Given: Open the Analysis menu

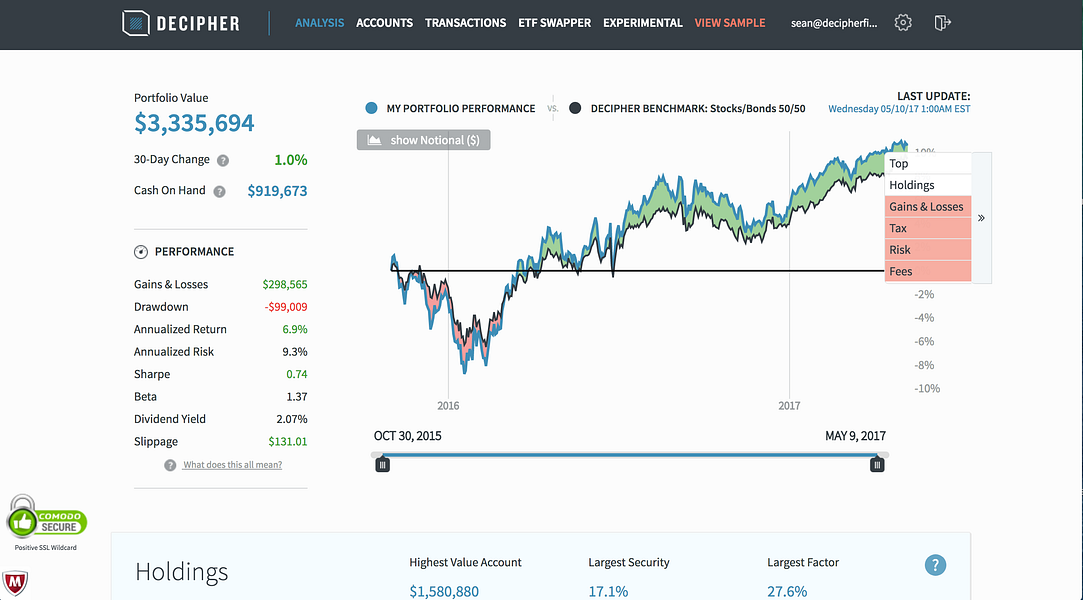Looking at the screenshot, I should (x=320, y=23).
